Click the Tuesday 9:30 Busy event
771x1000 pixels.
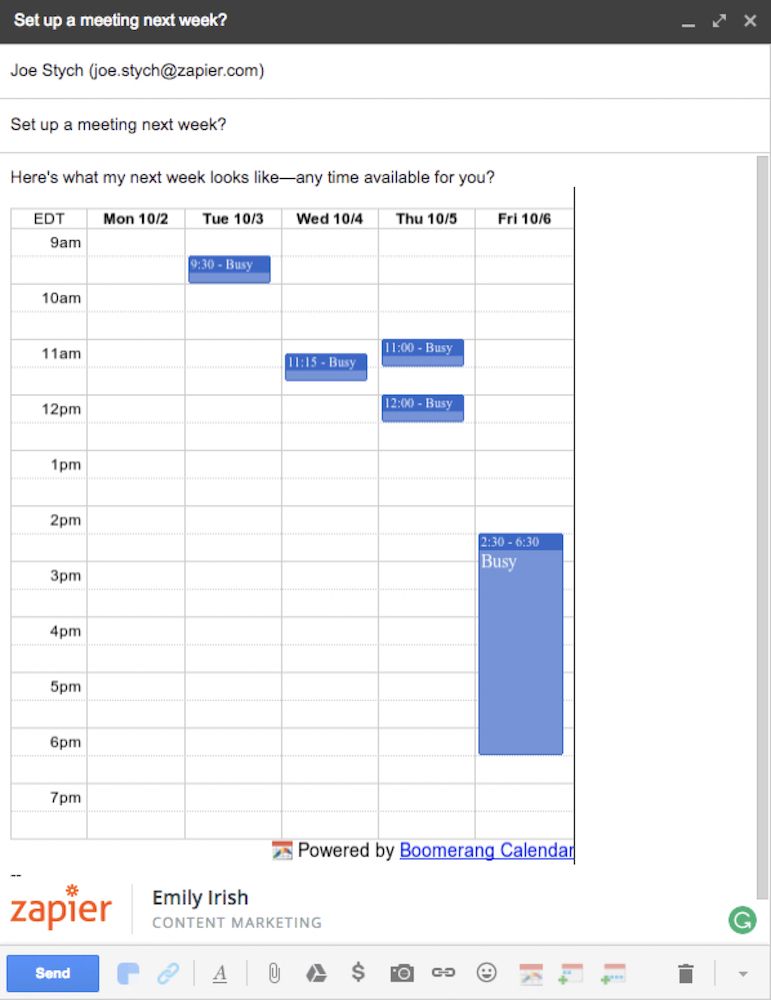tap(229, 269)
